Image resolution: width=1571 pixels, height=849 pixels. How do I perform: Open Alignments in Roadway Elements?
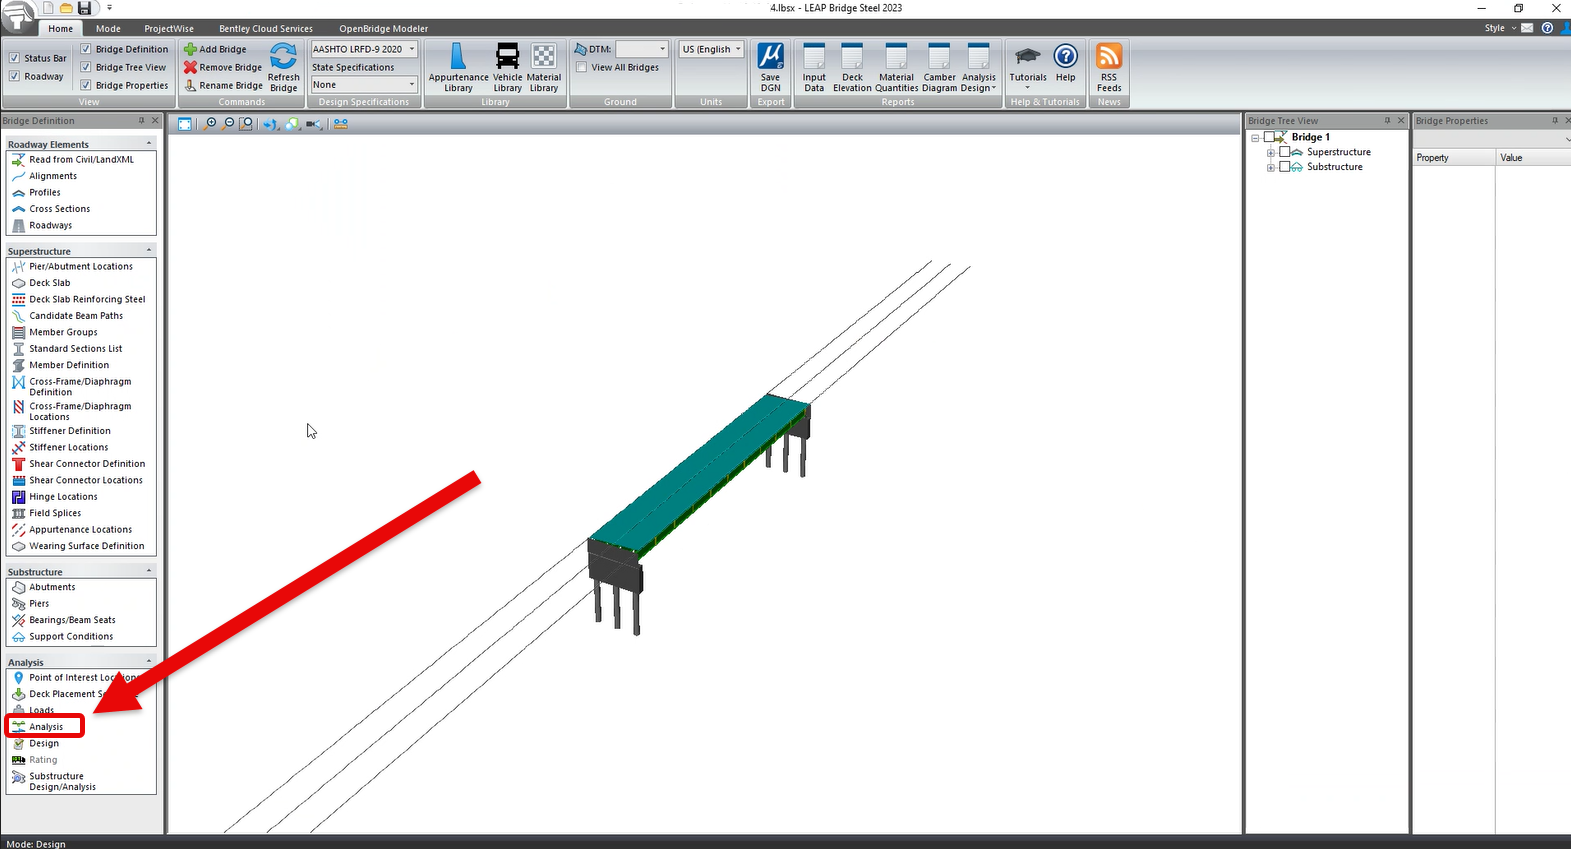53,176
